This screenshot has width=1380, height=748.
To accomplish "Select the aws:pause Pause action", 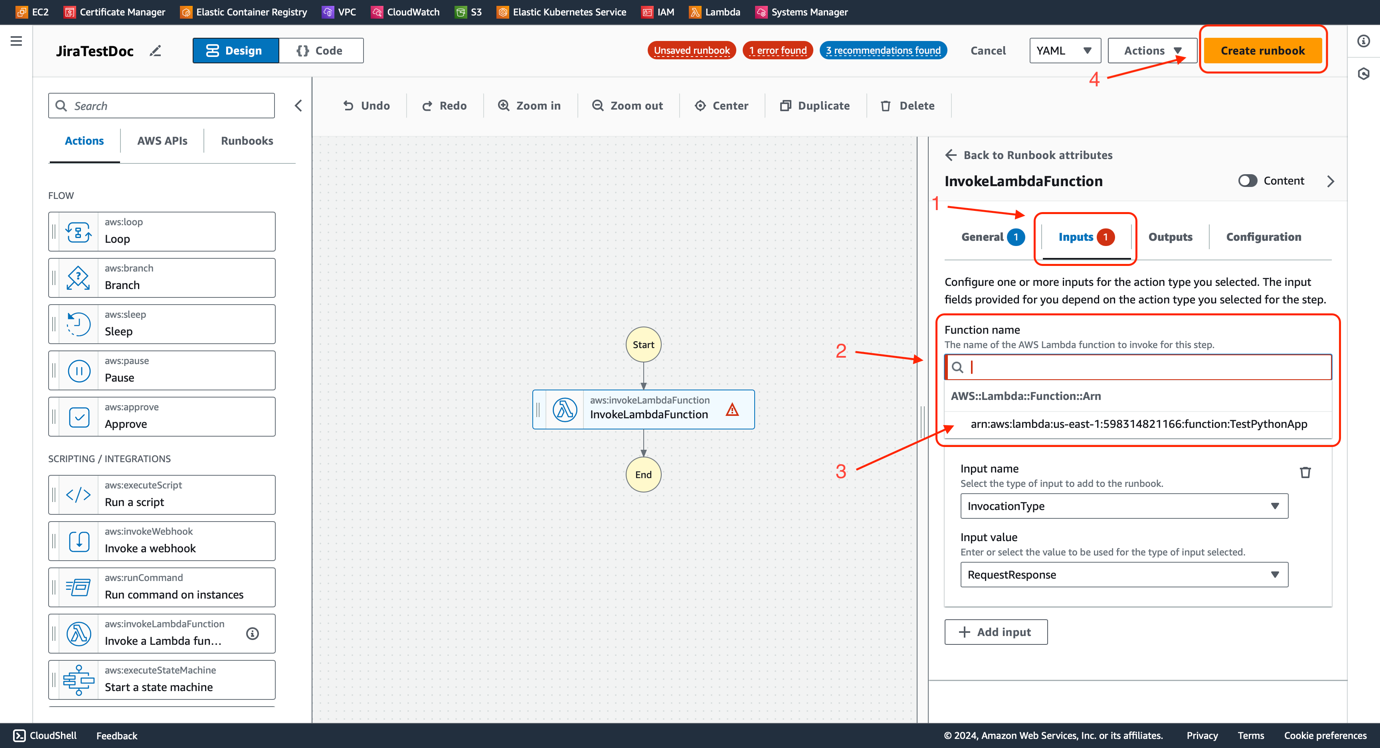I will pos(162,370).
